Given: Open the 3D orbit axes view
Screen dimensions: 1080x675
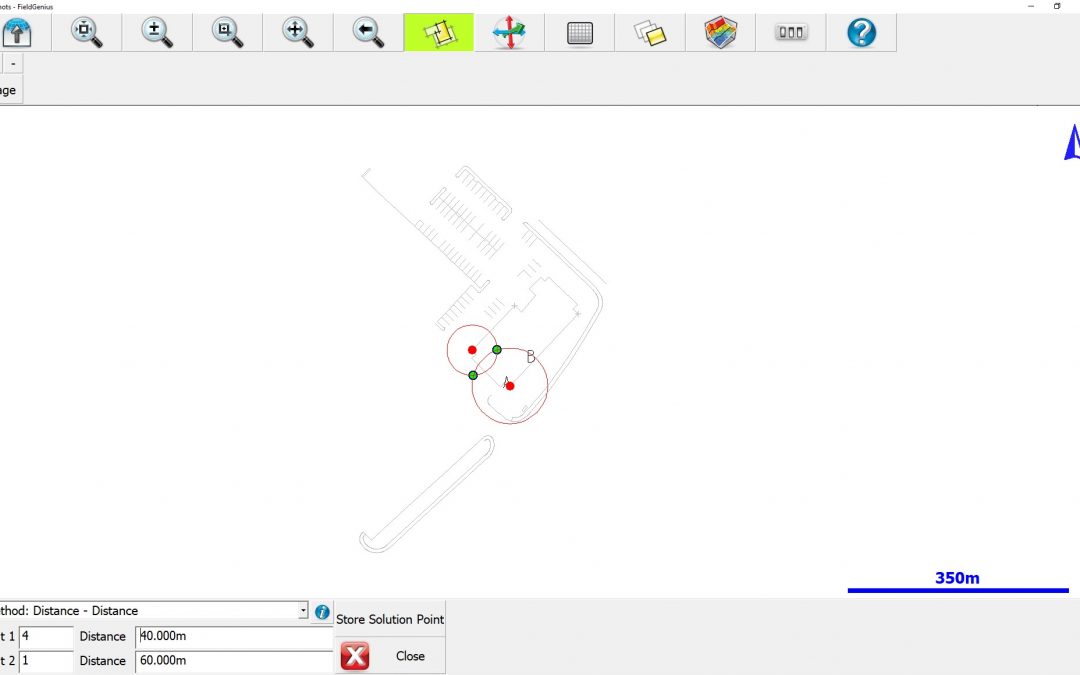Looking at the screenshot, I should 509,32.
